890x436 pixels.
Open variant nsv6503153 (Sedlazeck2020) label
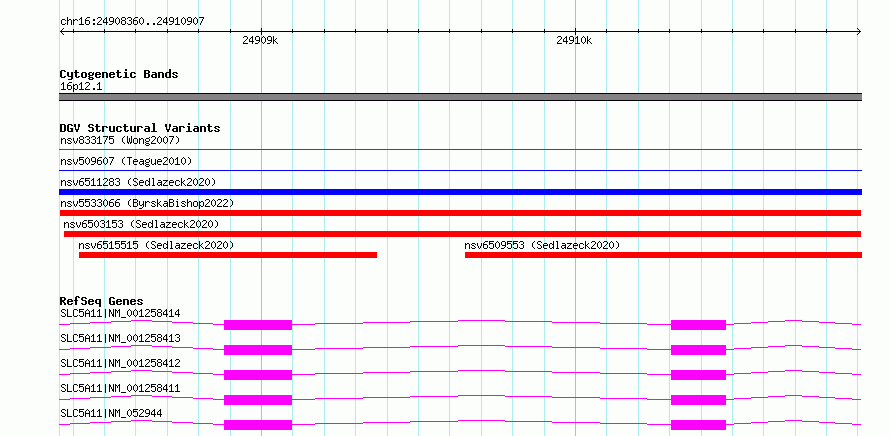(x=141, y=224)
